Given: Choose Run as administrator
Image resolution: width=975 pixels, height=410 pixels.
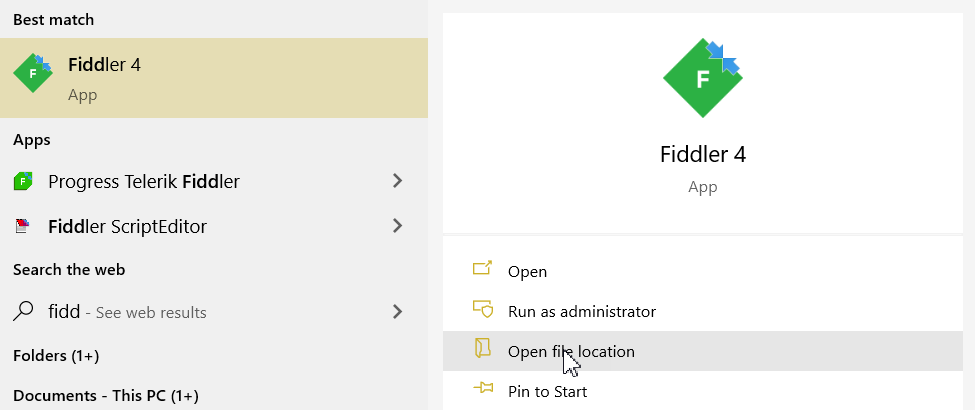Looking at the screenshot, I should tap(582, 311).
